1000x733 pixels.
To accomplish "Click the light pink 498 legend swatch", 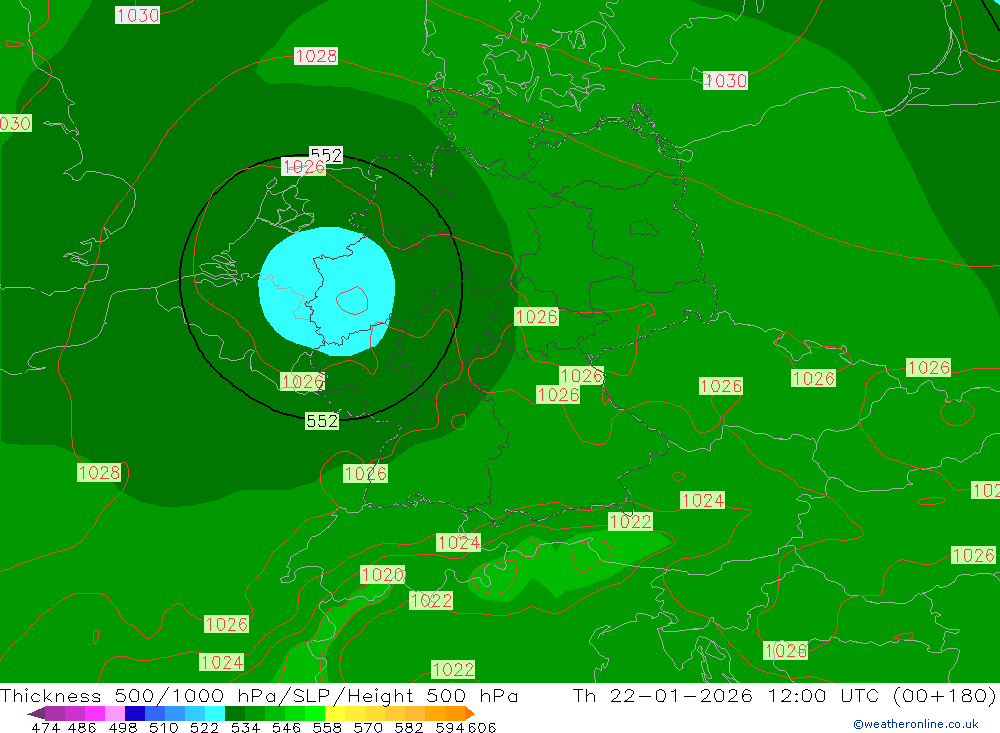I will coord(115,713).
